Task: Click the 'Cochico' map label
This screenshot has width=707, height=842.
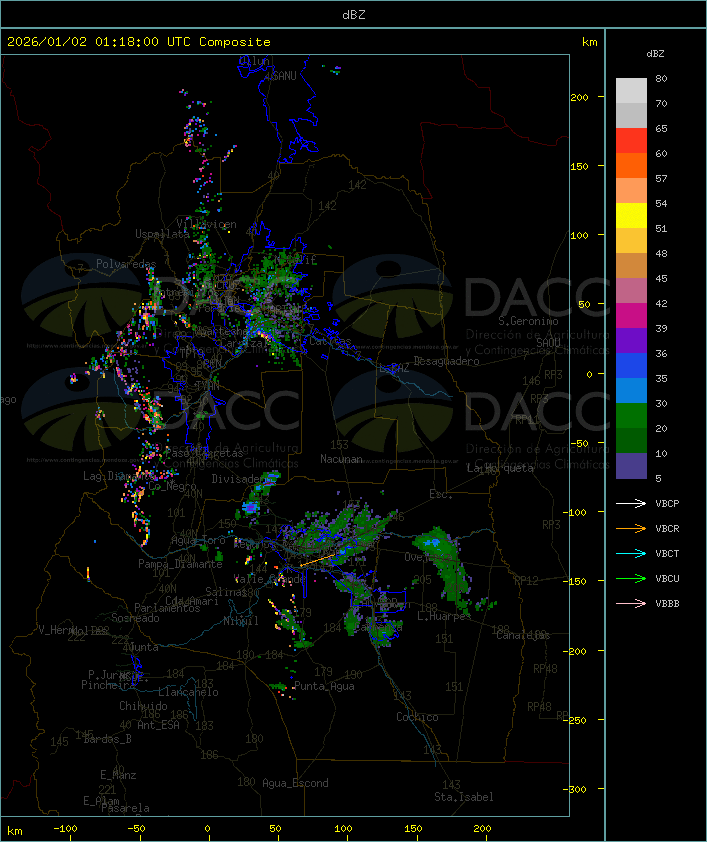Action: [x=417, y=717]
